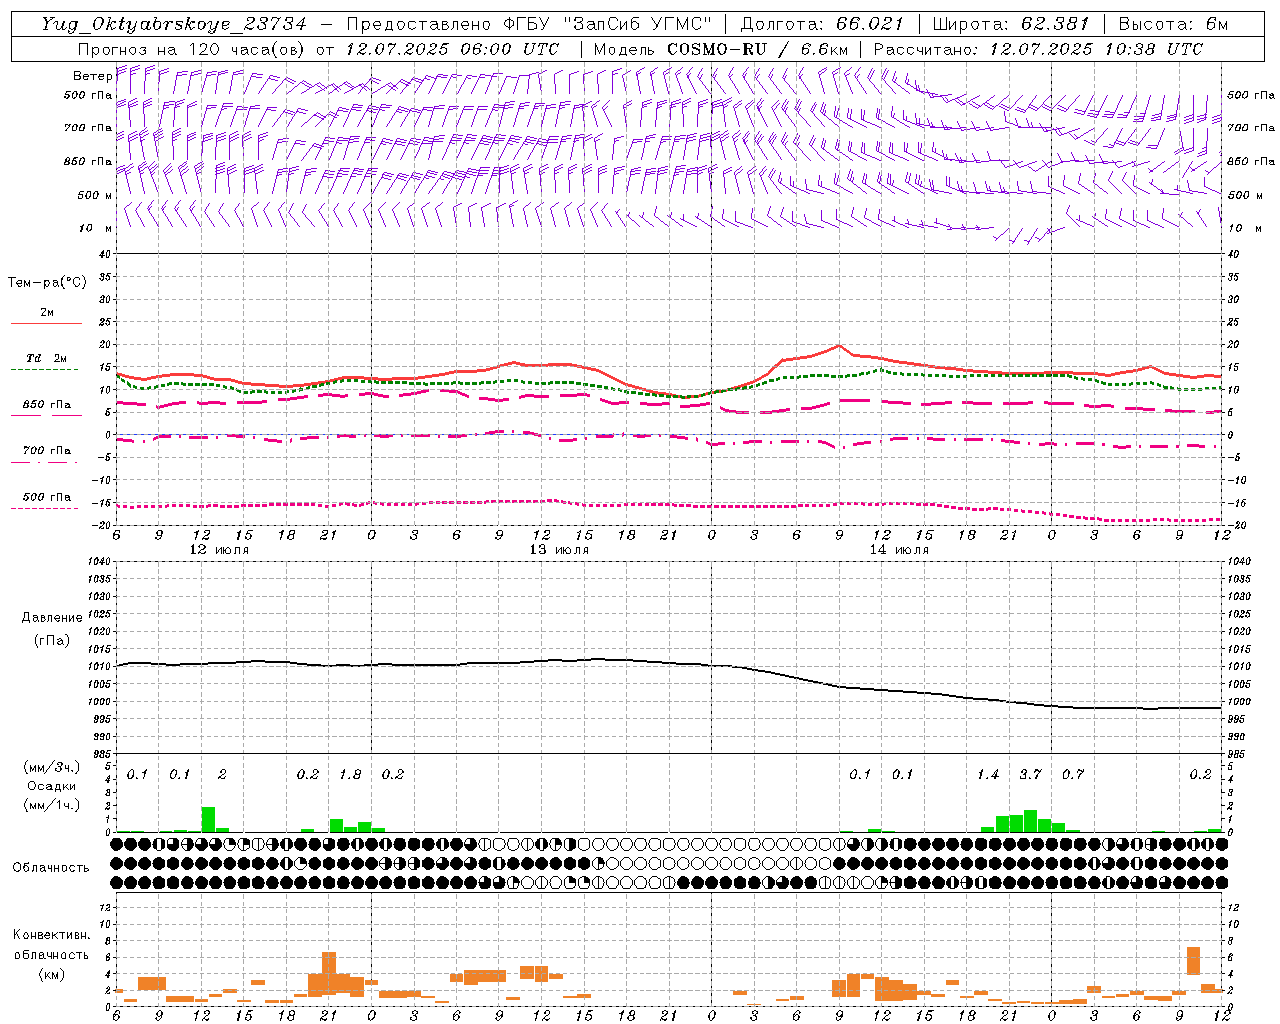Click precipitation value '1.8'

pos(350,774)
